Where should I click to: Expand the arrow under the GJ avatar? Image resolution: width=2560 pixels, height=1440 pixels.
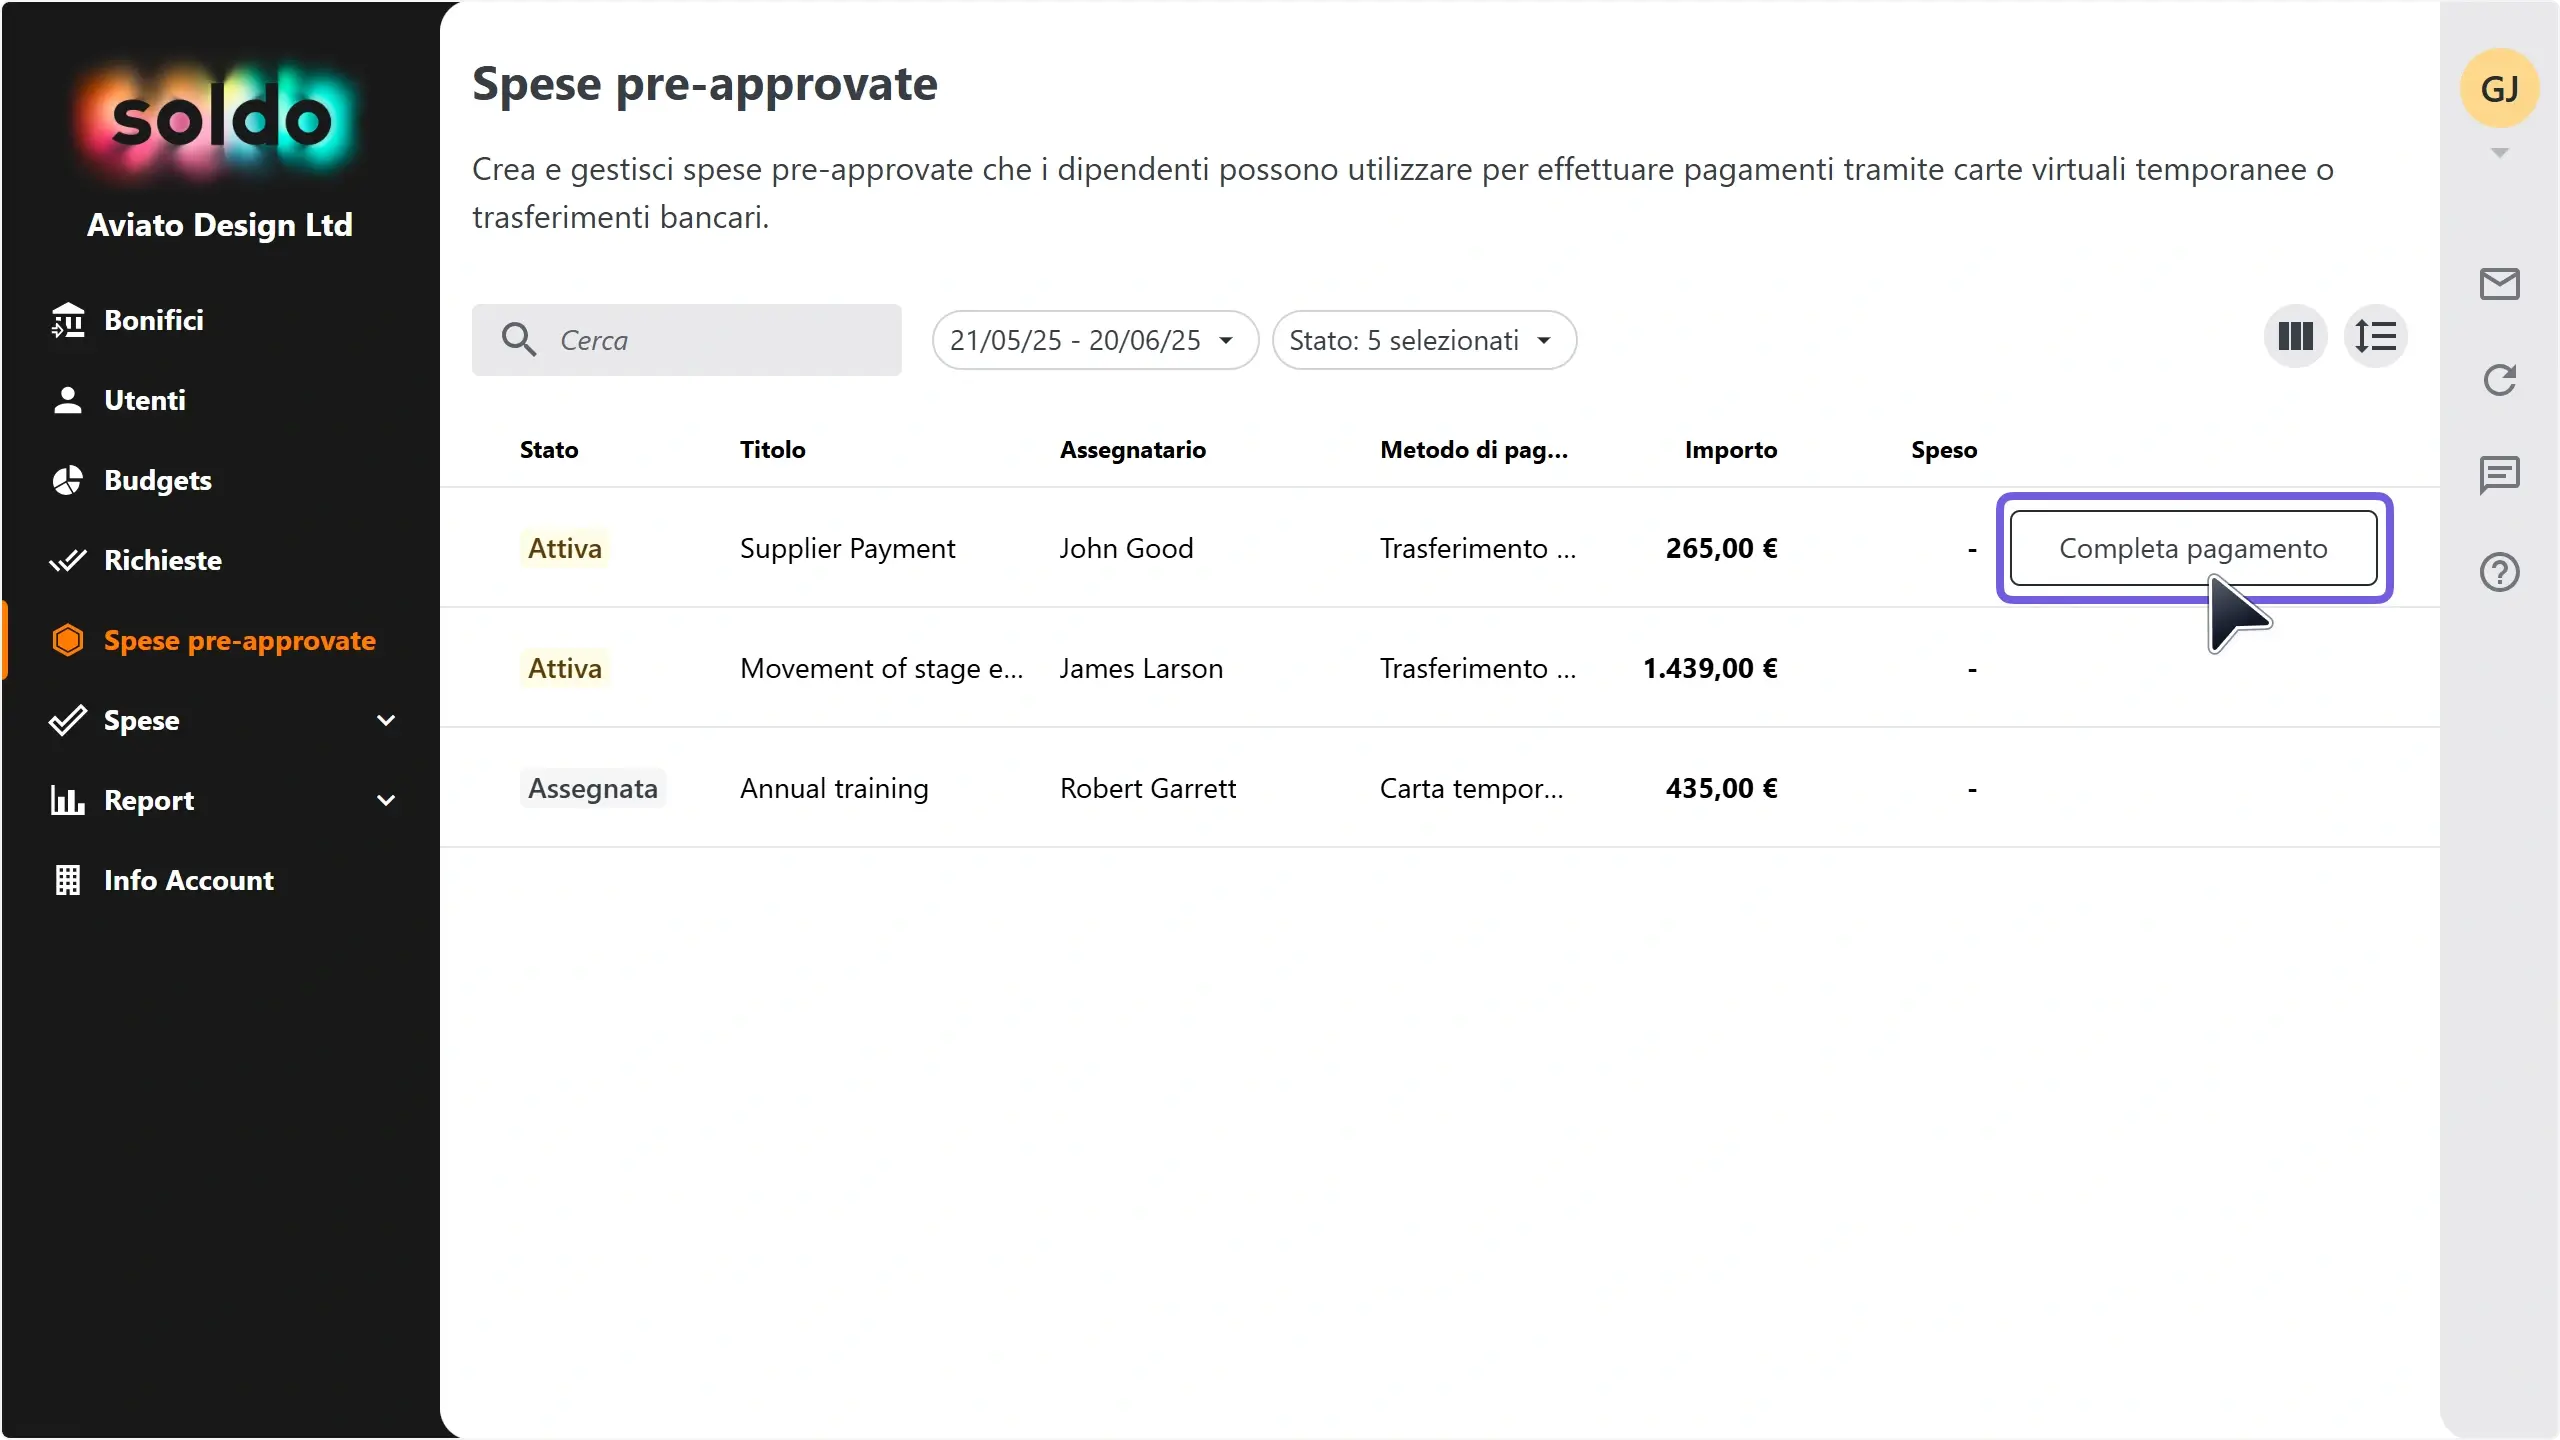coord(2500,153)
